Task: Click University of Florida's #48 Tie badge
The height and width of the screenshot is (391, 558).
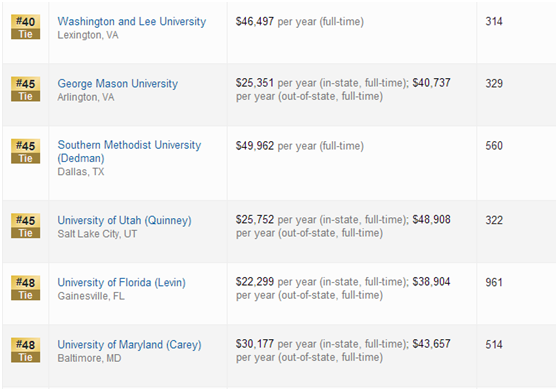Action: click(26, 288)
